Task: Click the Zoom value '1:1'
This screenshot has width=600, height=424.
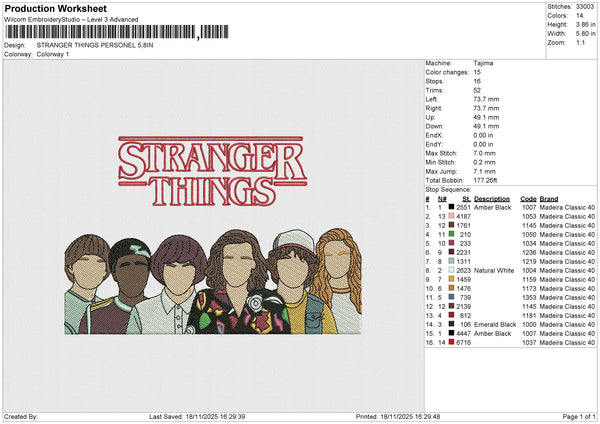Action: (580, 42)
